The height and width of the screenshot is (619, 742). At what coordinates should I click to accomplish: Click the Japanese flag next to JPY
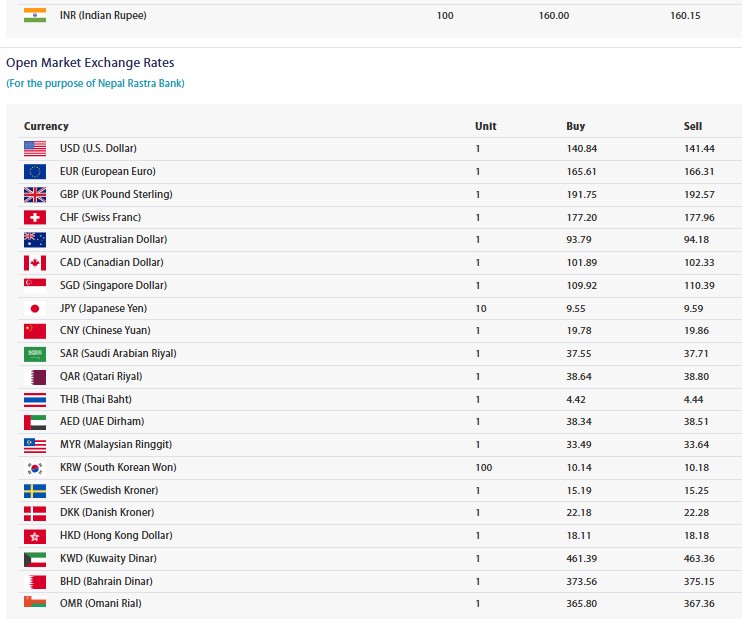pos(35,309)
